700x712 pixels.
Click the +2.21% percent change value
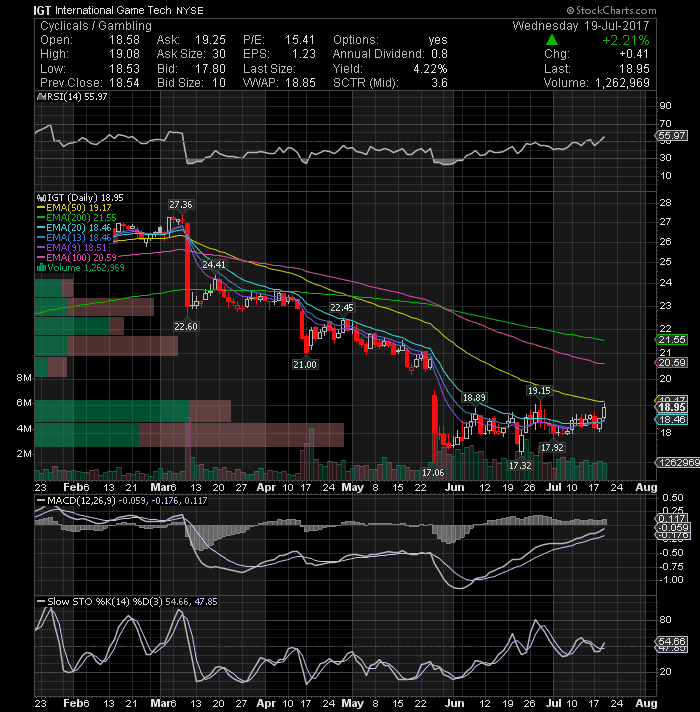tap(626, 40)
